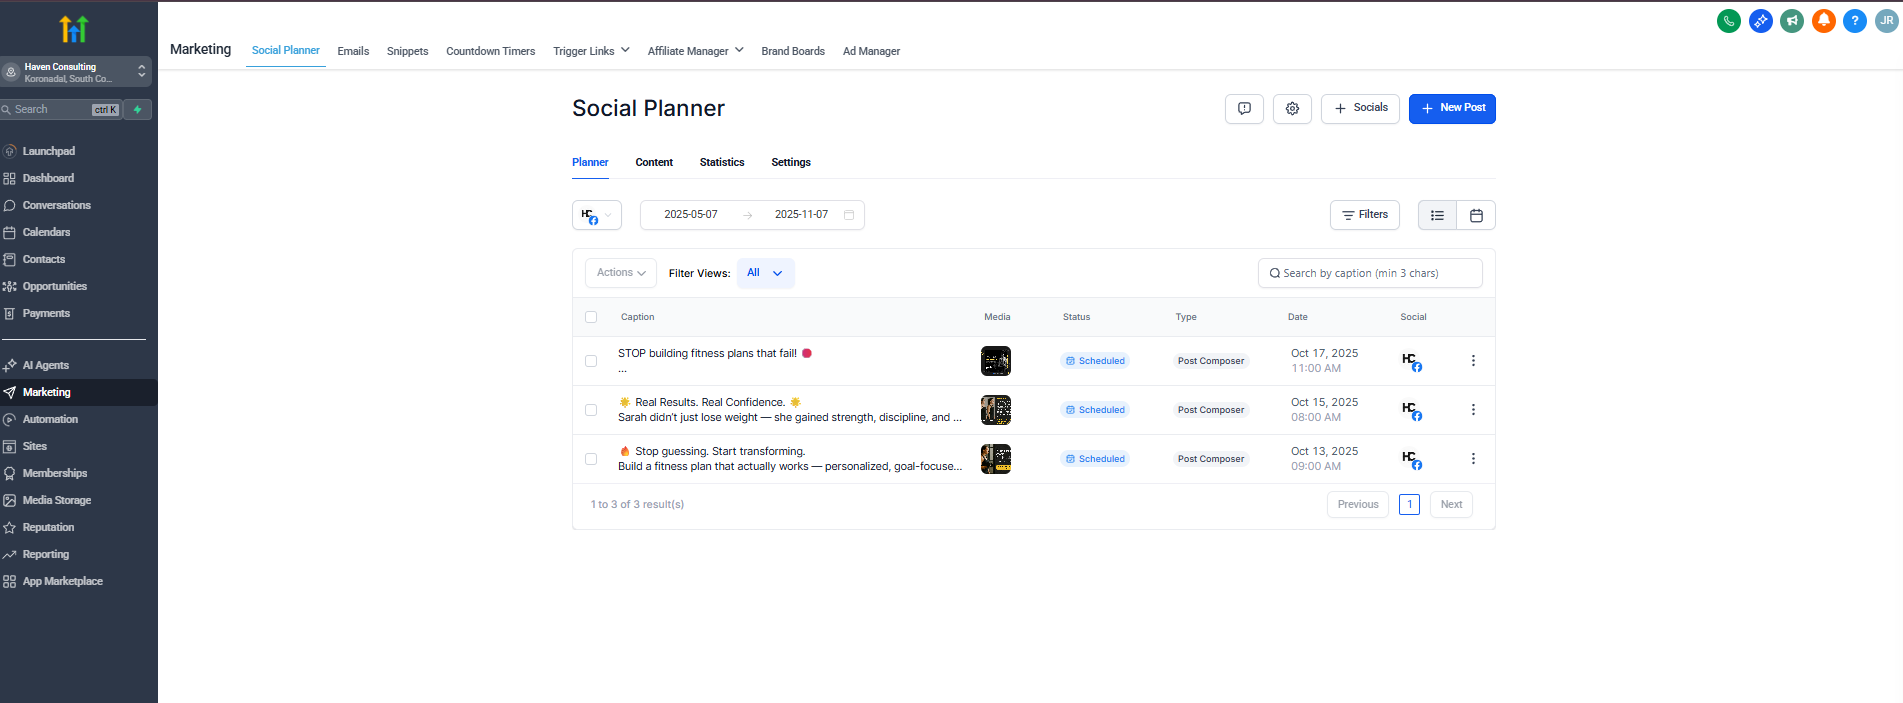This screenshot has width=1903, height=703.
Task: Switch to calendar view icon
Action: tap(1476, 215)
